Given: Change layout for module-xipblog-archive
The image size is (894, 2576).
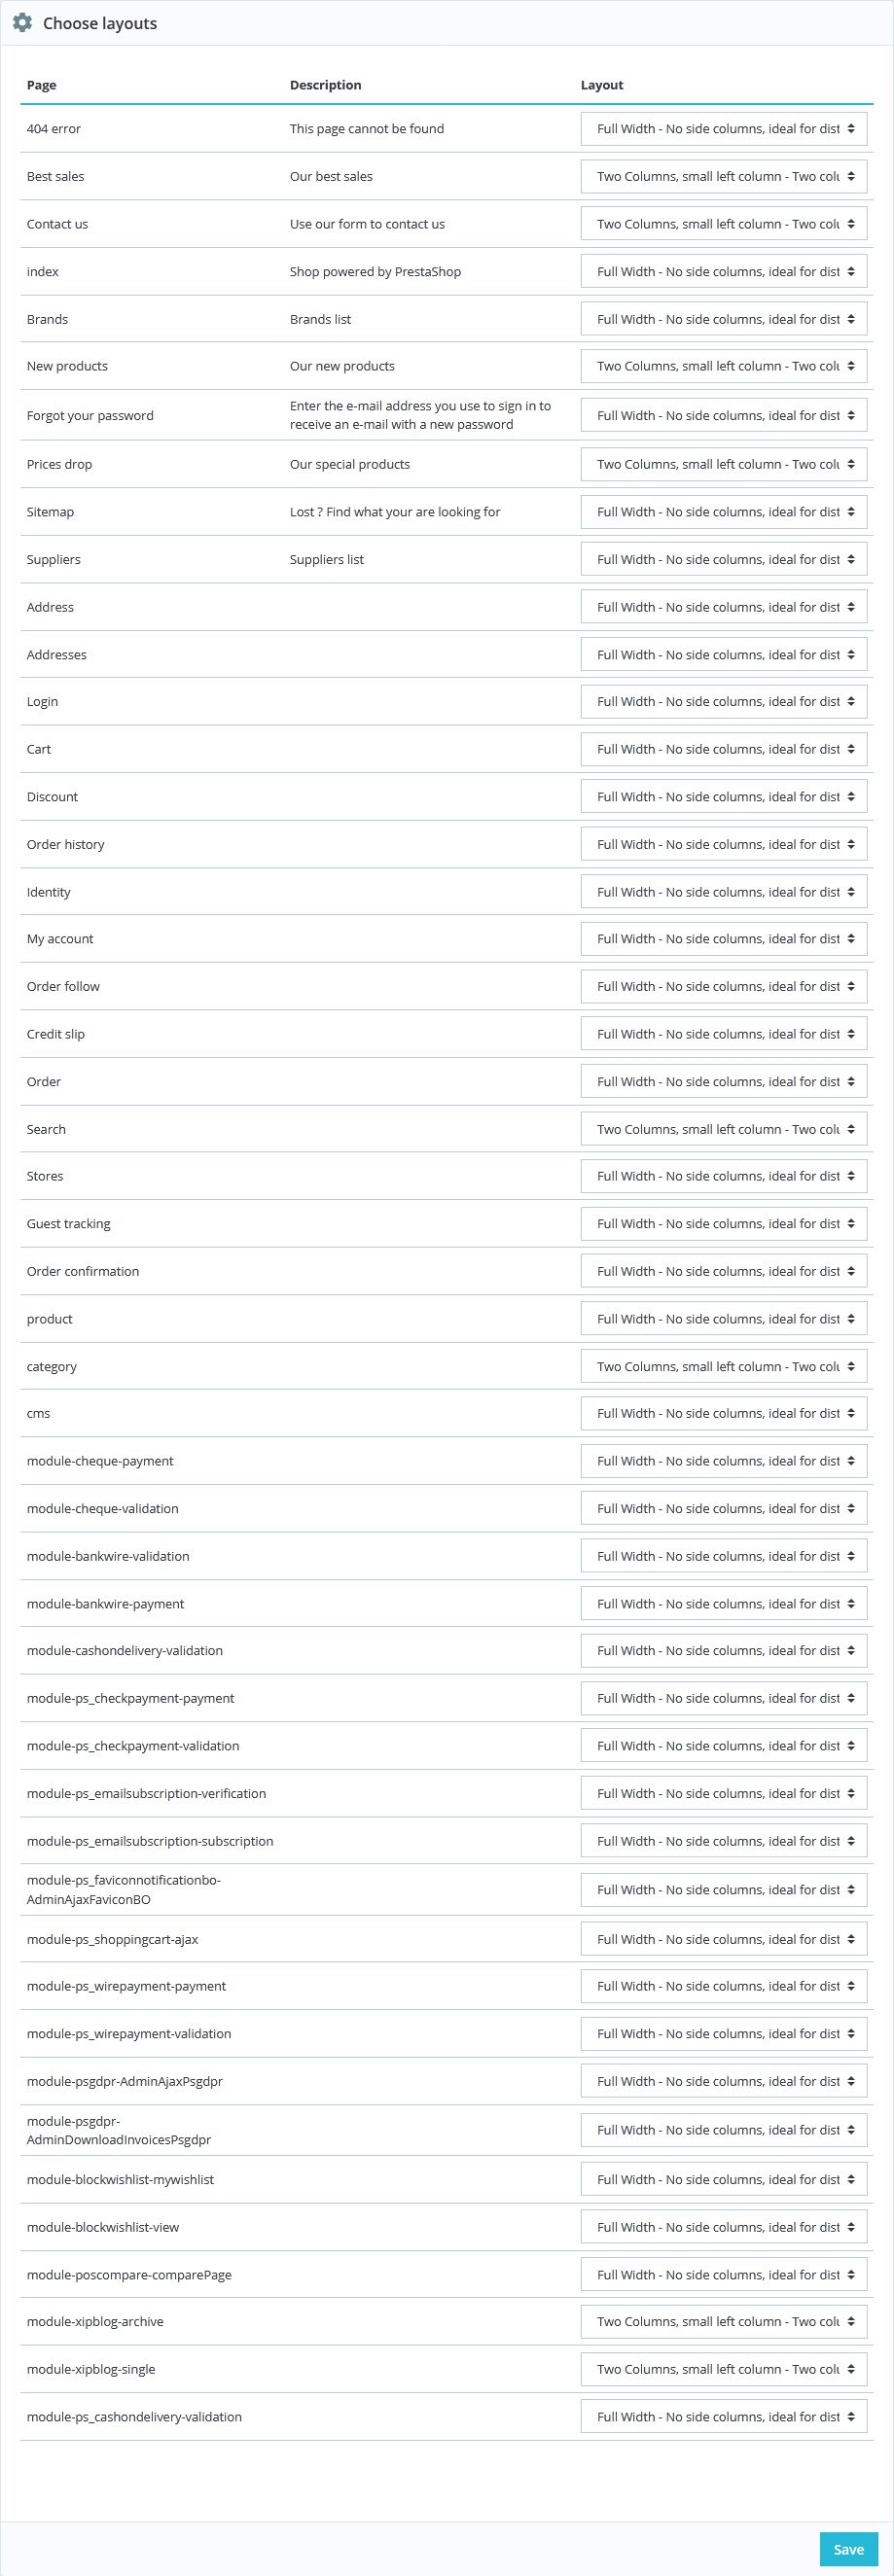Looking at the screenshot, I should pyautogui.click(x=723, y=2321).
